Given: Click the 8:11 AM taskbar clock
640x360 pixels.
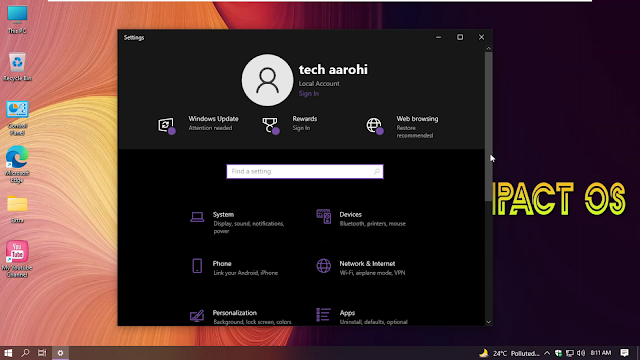Looking at the screenshot, I should pos(601,353).
